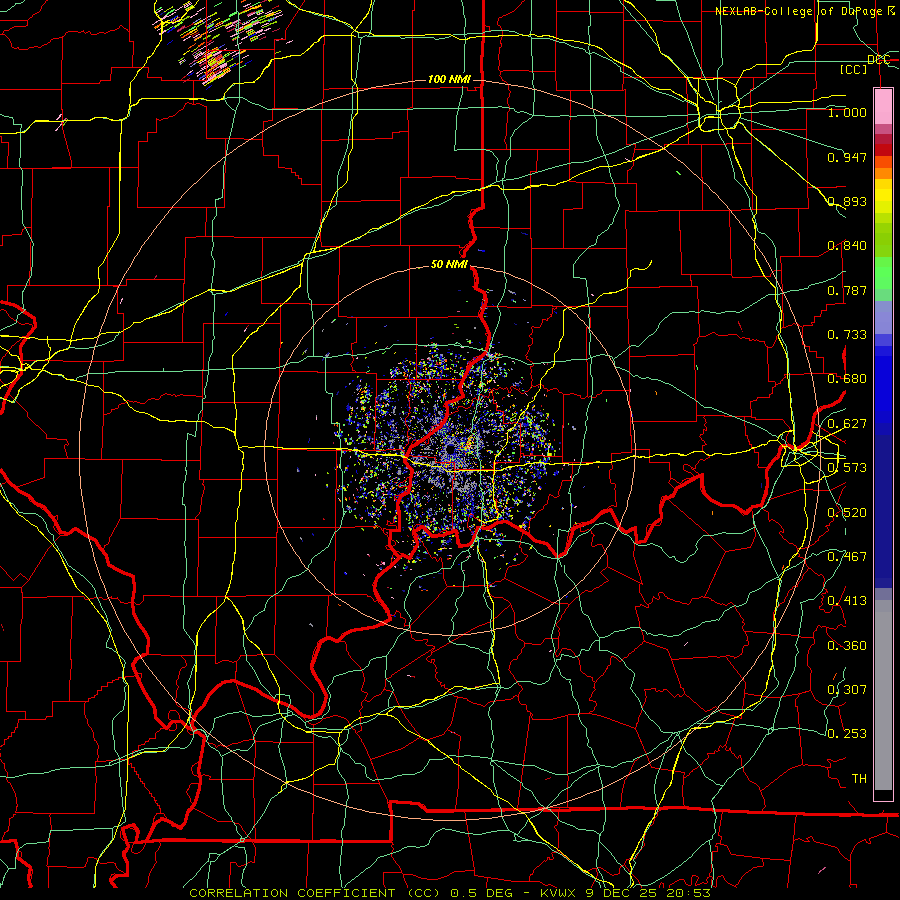Click the 0.627 legend value
The image size is (900, 900).
(847, 424)
